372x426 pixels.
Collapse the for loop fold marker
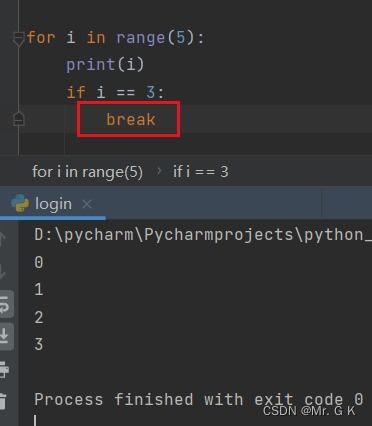pyautogui.click(x=18, y=38)
